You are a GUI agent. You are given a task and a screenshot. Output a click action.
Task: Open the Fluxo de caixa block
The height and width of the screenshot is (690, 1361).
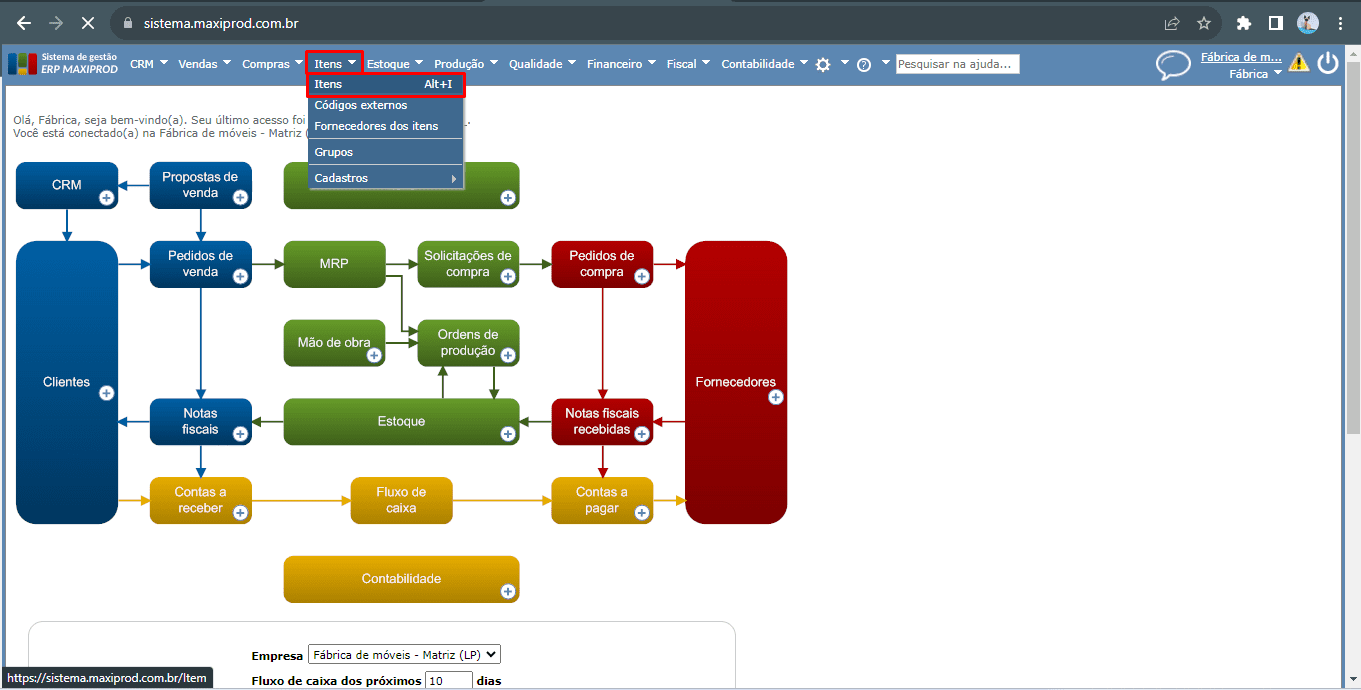401,500
